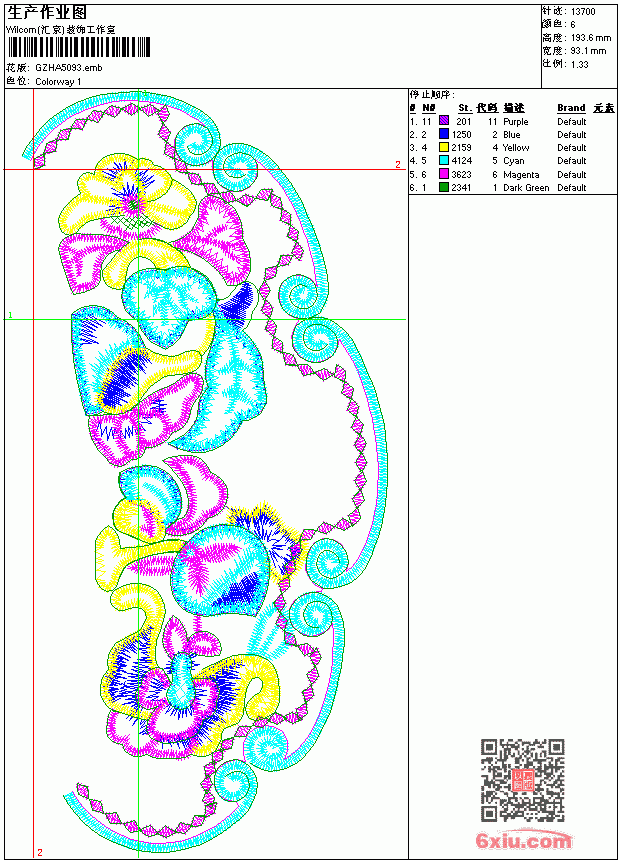The height and width of the screenshot is (860, 620).
Task: Choose the Cyan thread color swatch
Action: tap(444, 160)
